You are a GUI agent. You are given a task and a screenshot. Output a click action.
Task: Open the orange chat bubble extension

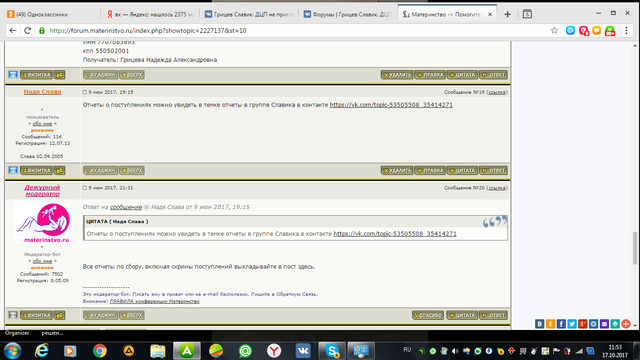click(x=597, y=30)
